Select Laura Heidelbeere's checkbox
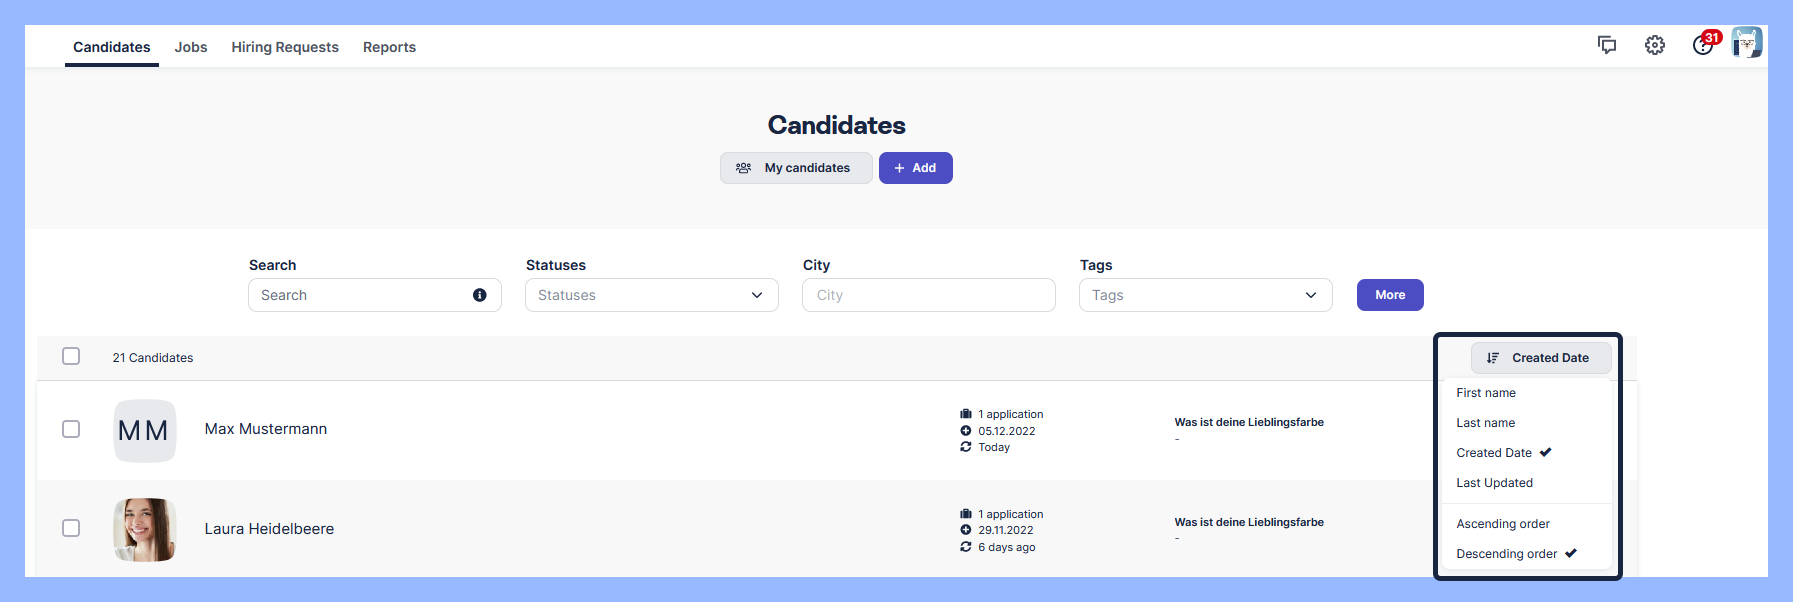 coord(71,528)
